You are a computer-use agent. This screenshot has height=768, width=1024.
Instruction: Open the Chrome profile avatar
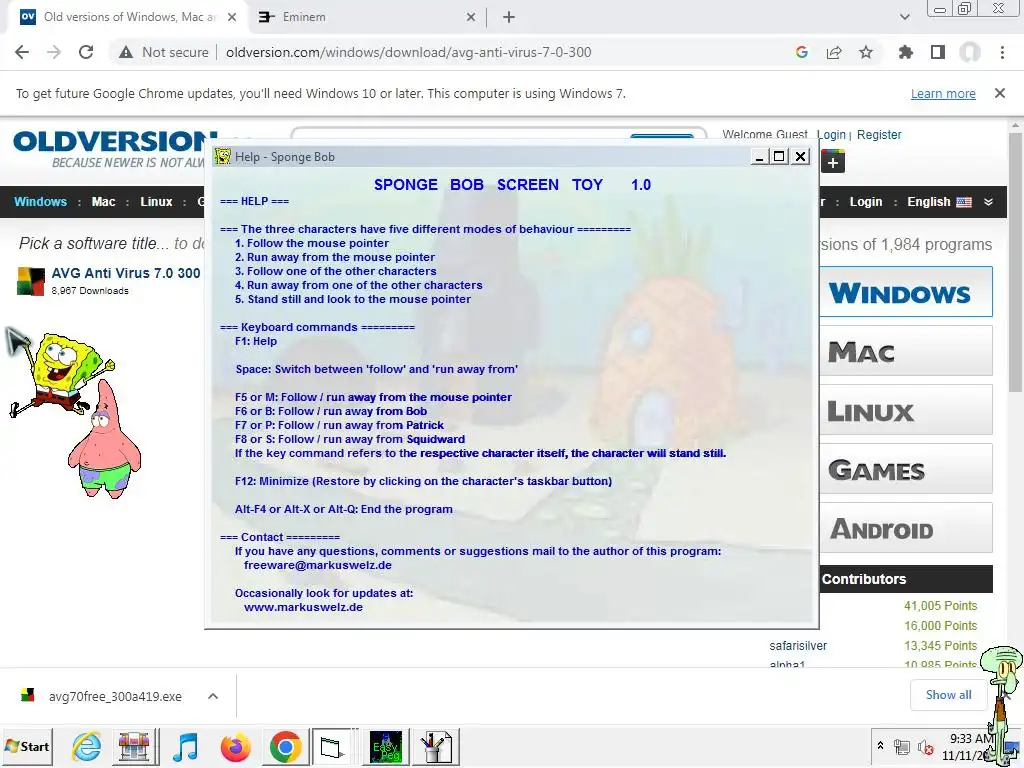click(969, 52)
